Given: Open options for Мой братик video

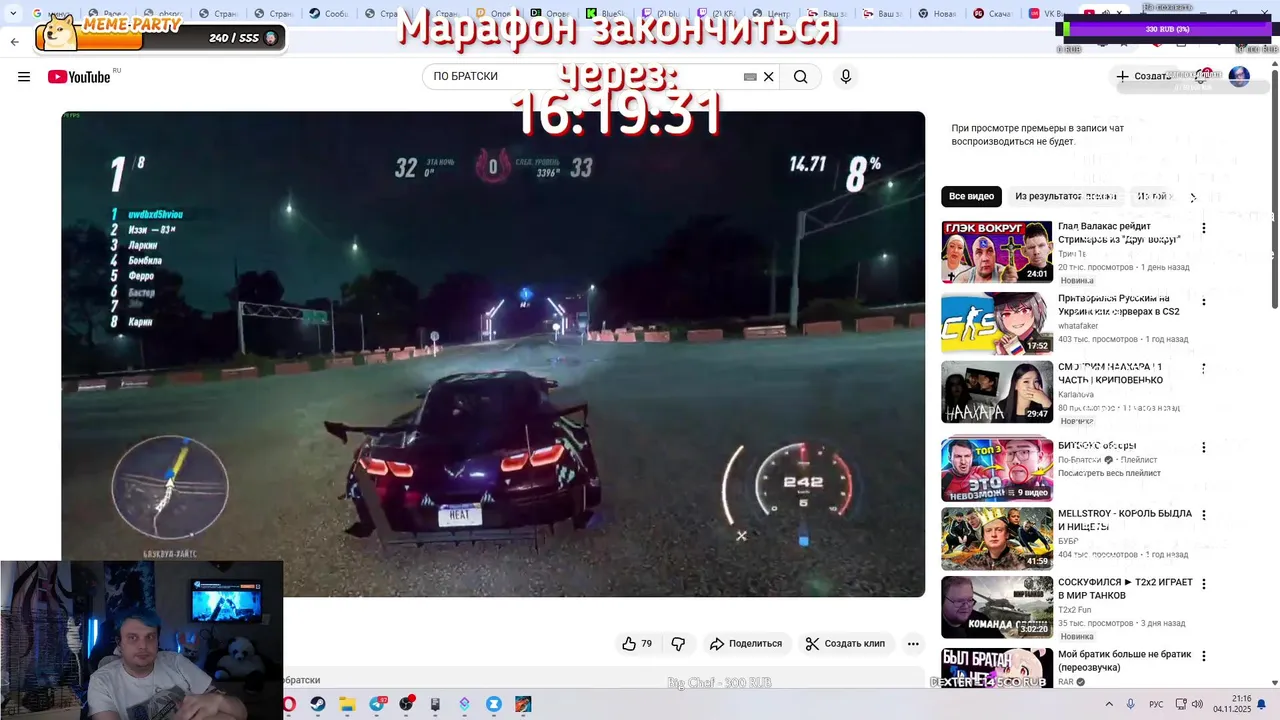Looking at the screenshot, I should pyautogui.click(x=1204, y=656).
